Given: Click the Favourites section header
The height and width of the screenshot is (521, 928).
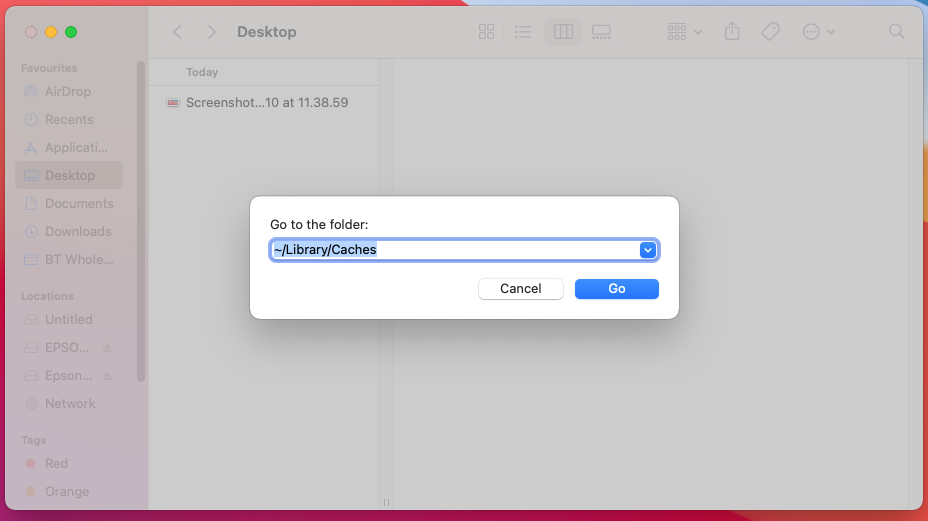Looking at the screenshot, I should point(49,68).
